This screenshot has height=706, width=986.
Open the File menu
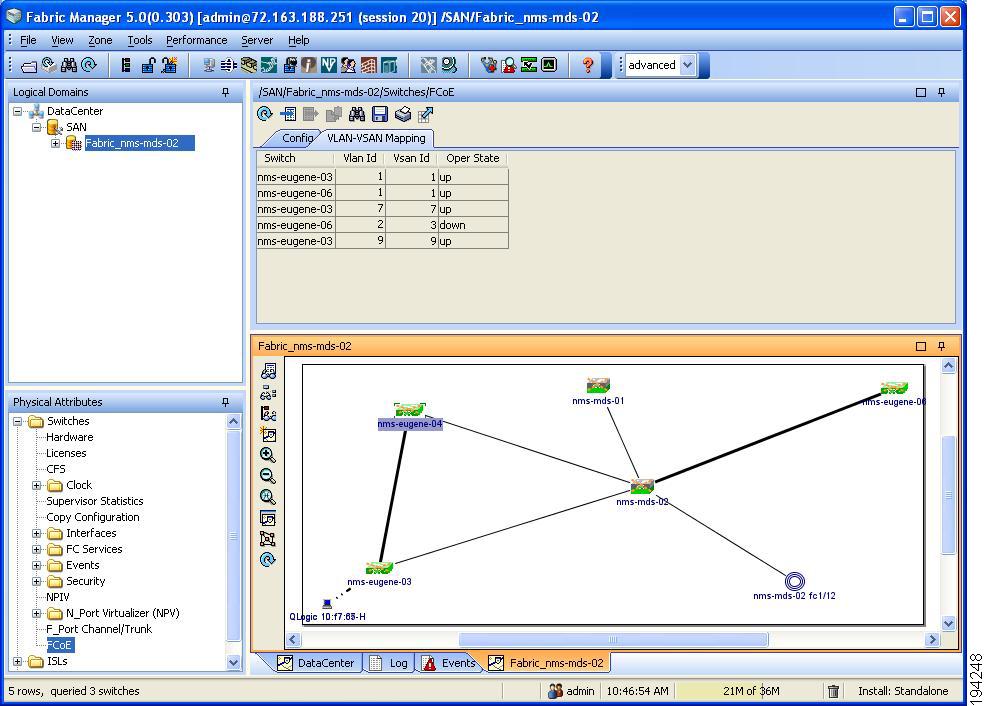[x=28, y=40]
